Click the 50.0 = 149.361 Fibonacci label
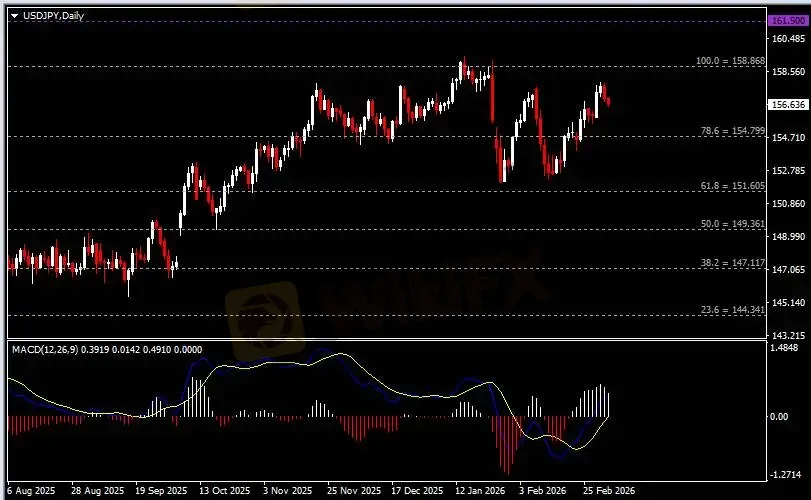 (732, 224)
